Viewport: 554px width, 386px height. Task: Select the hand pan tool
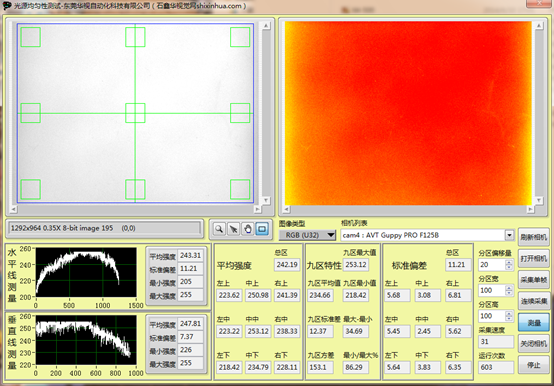tap(248, 229)
